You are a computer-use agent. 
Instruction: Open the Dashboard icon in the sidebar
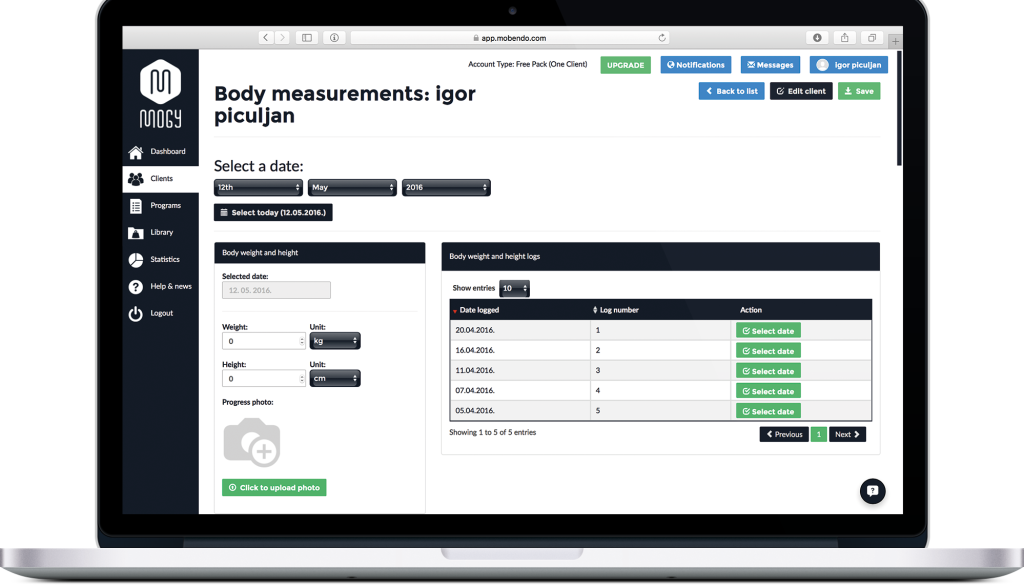tap(135, 152)
